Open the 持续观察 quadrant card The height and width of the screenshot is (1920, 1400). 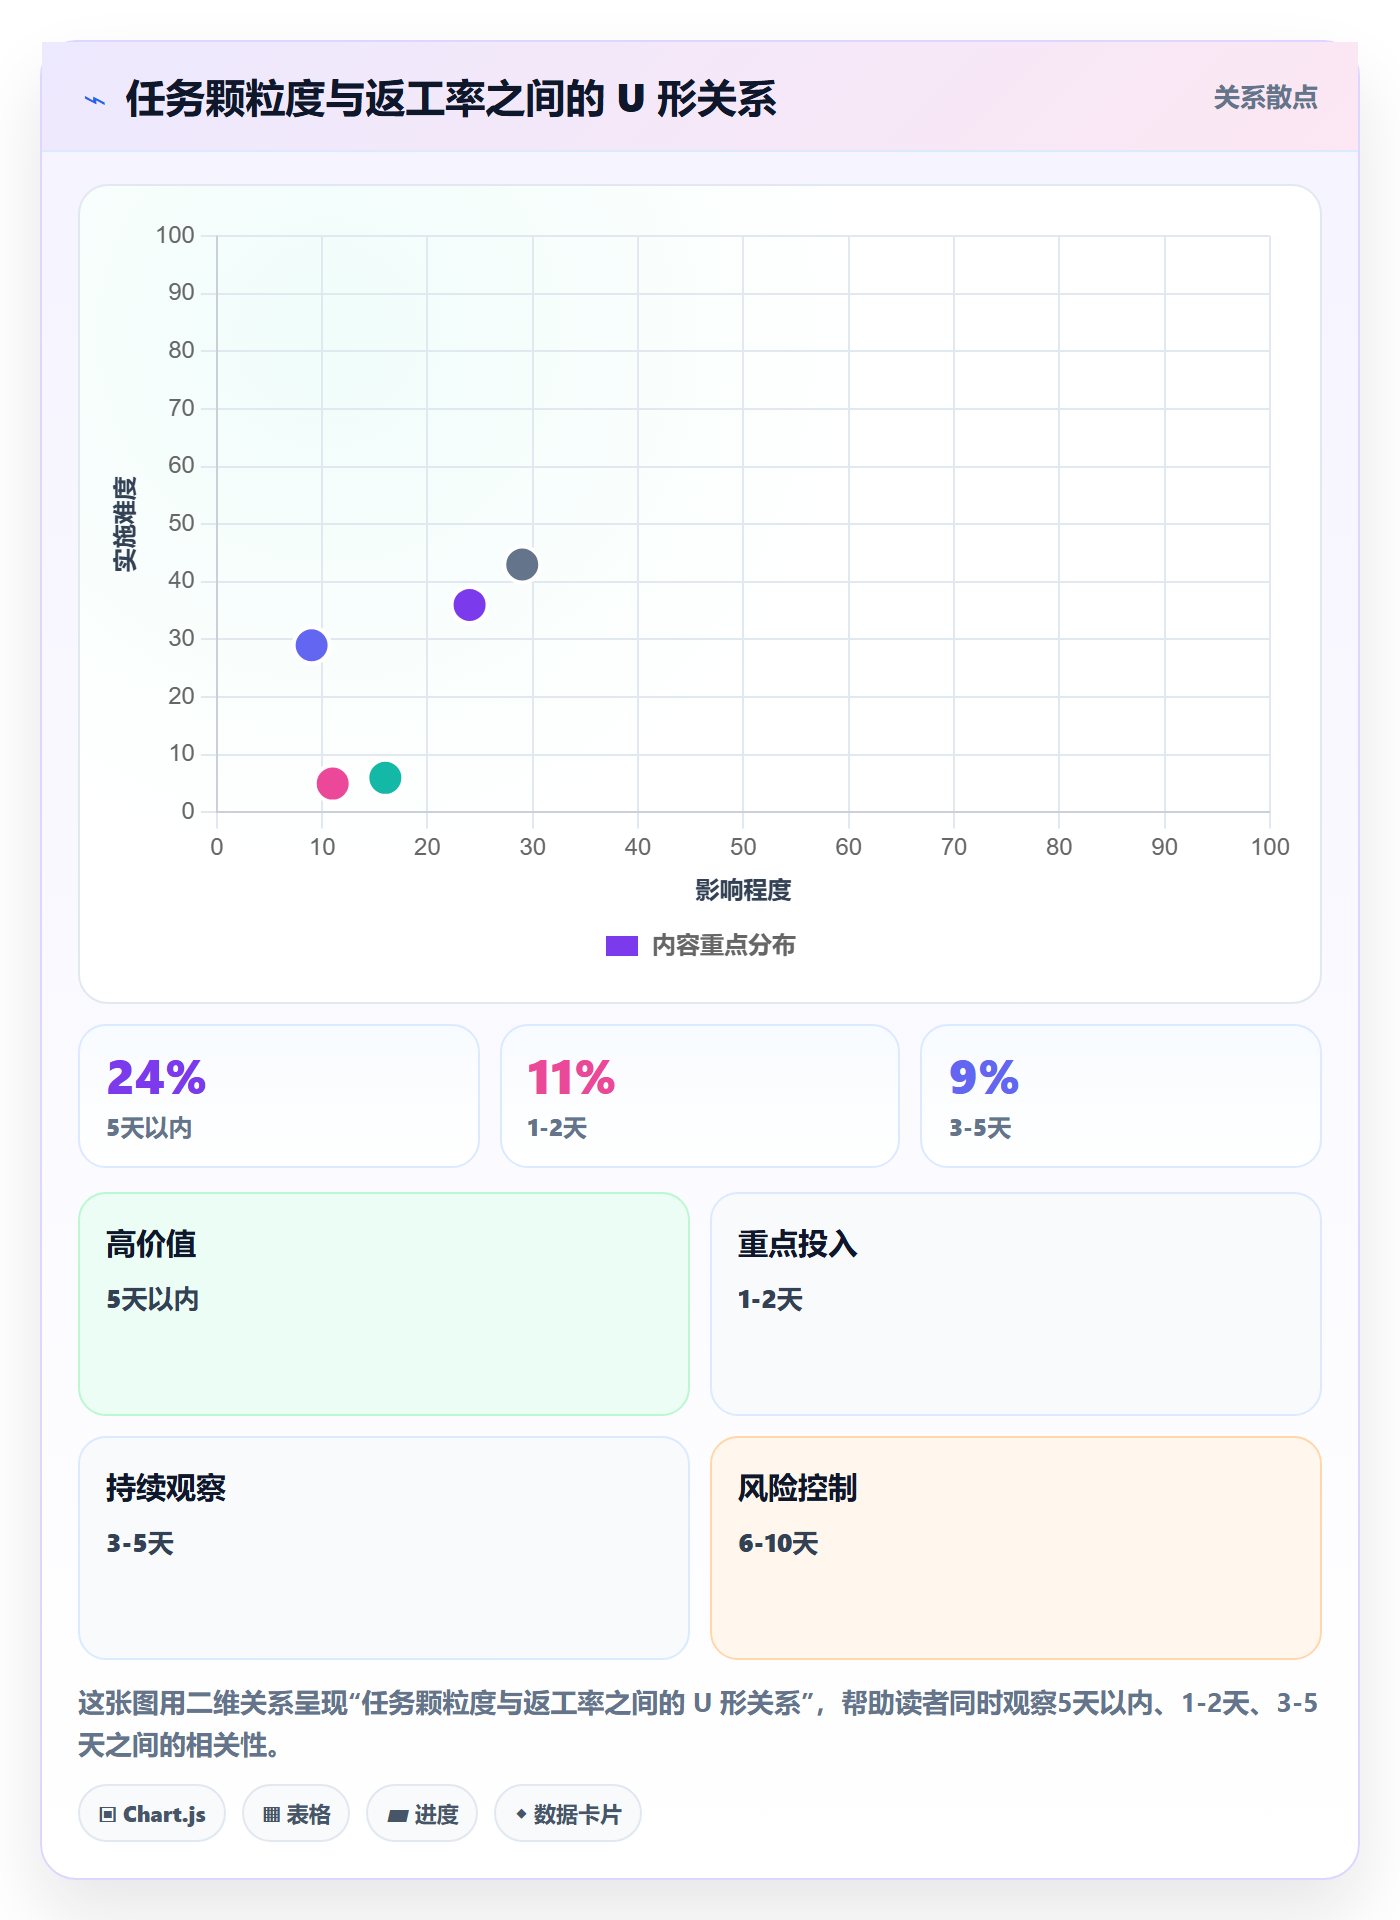384,1548
